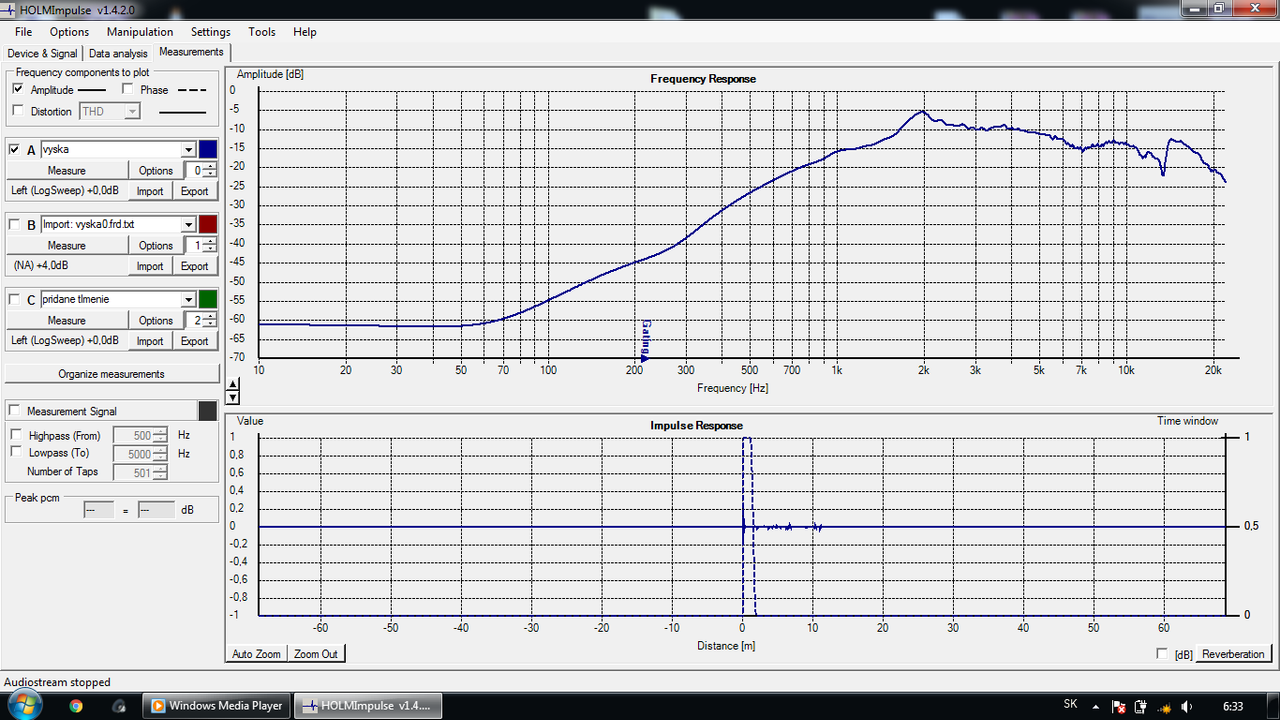The width and height of the screenshot is (1280, 720).
Task: Uncheck the Amplitude checkbox
Action: 17,89
